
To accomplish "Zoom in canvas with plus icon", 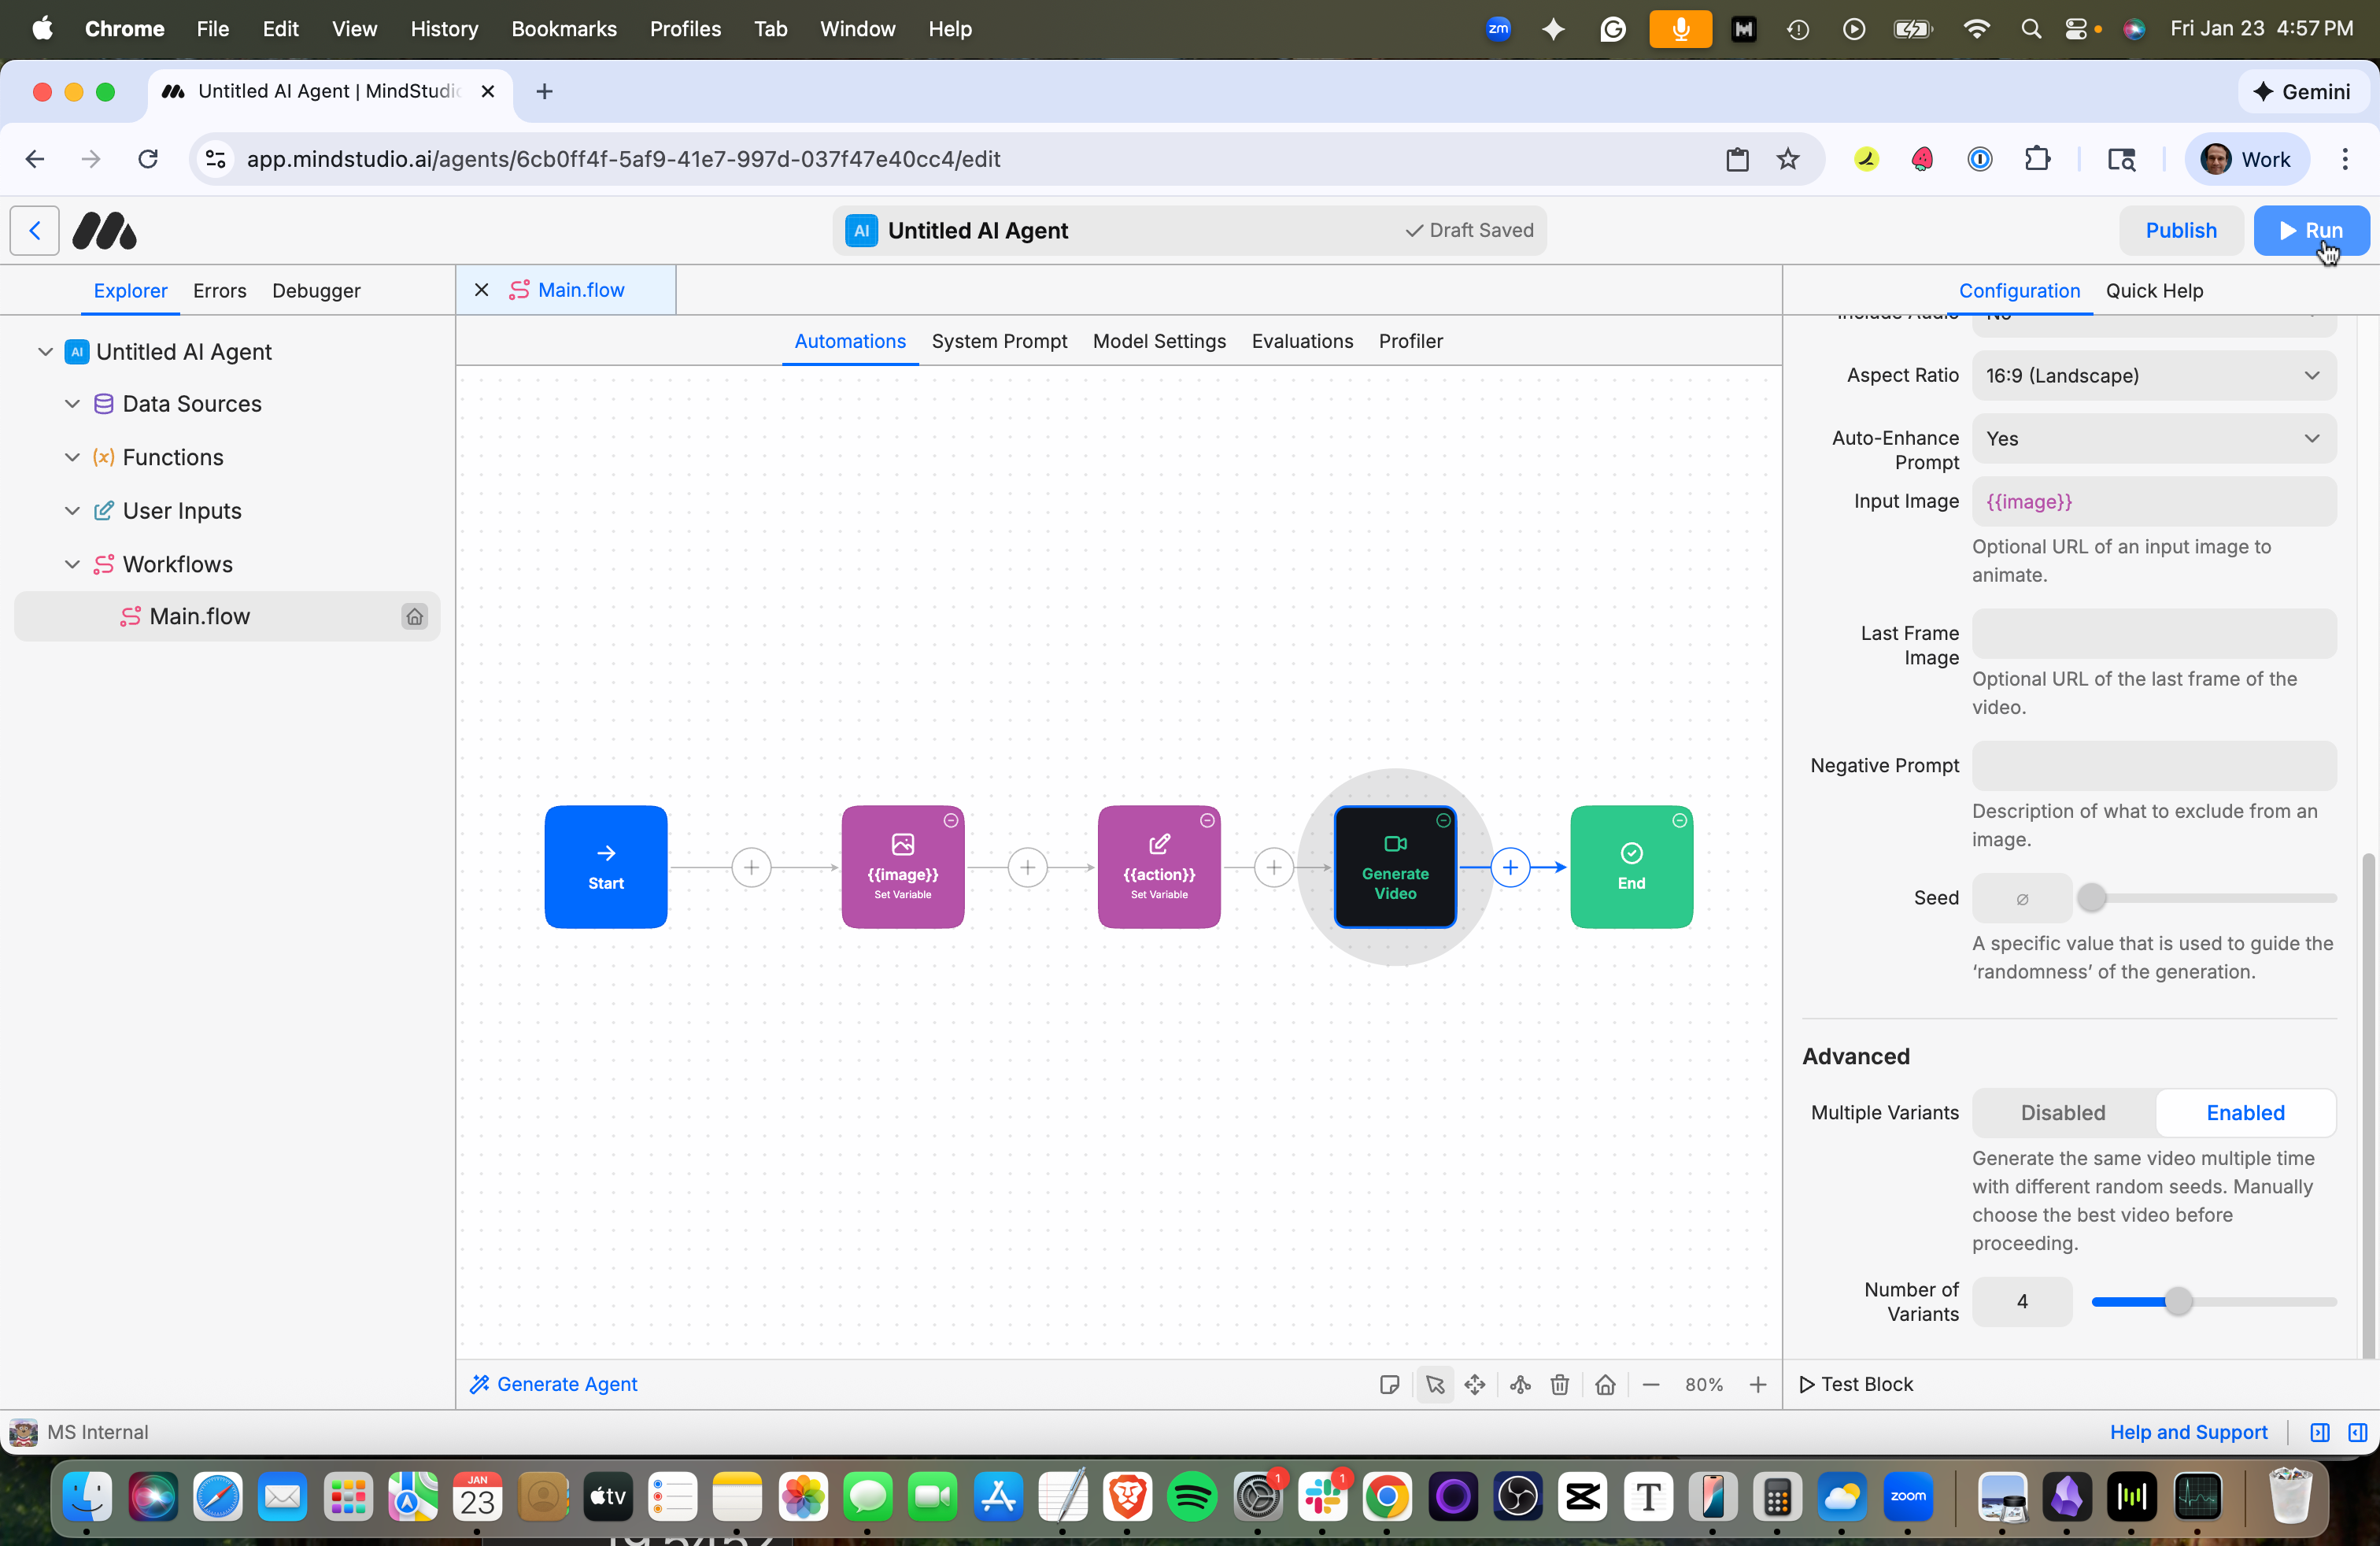I will click(x=1758, y=1384).
